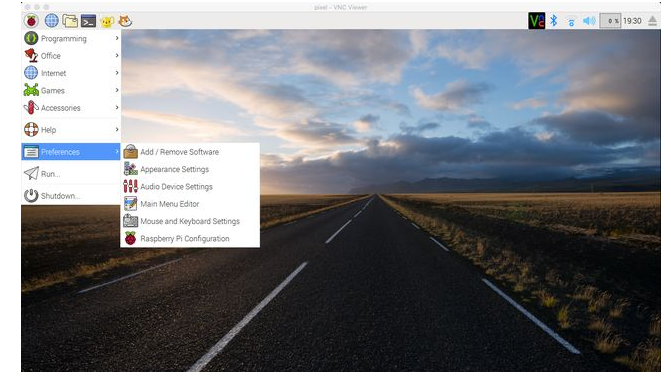671x376 pixels.
Task: Open the Bluetooth tray icon
Action: [554, 21]
